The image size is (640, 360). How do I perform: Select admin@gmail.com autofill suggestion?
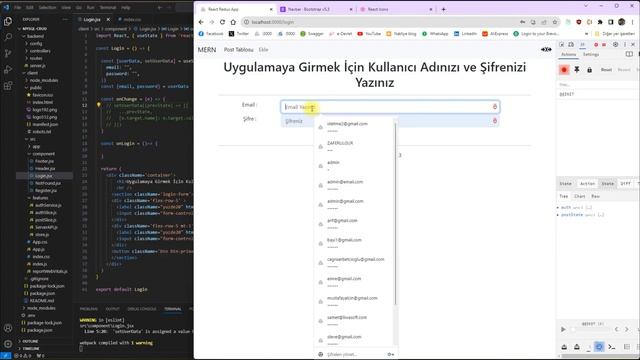354,204
